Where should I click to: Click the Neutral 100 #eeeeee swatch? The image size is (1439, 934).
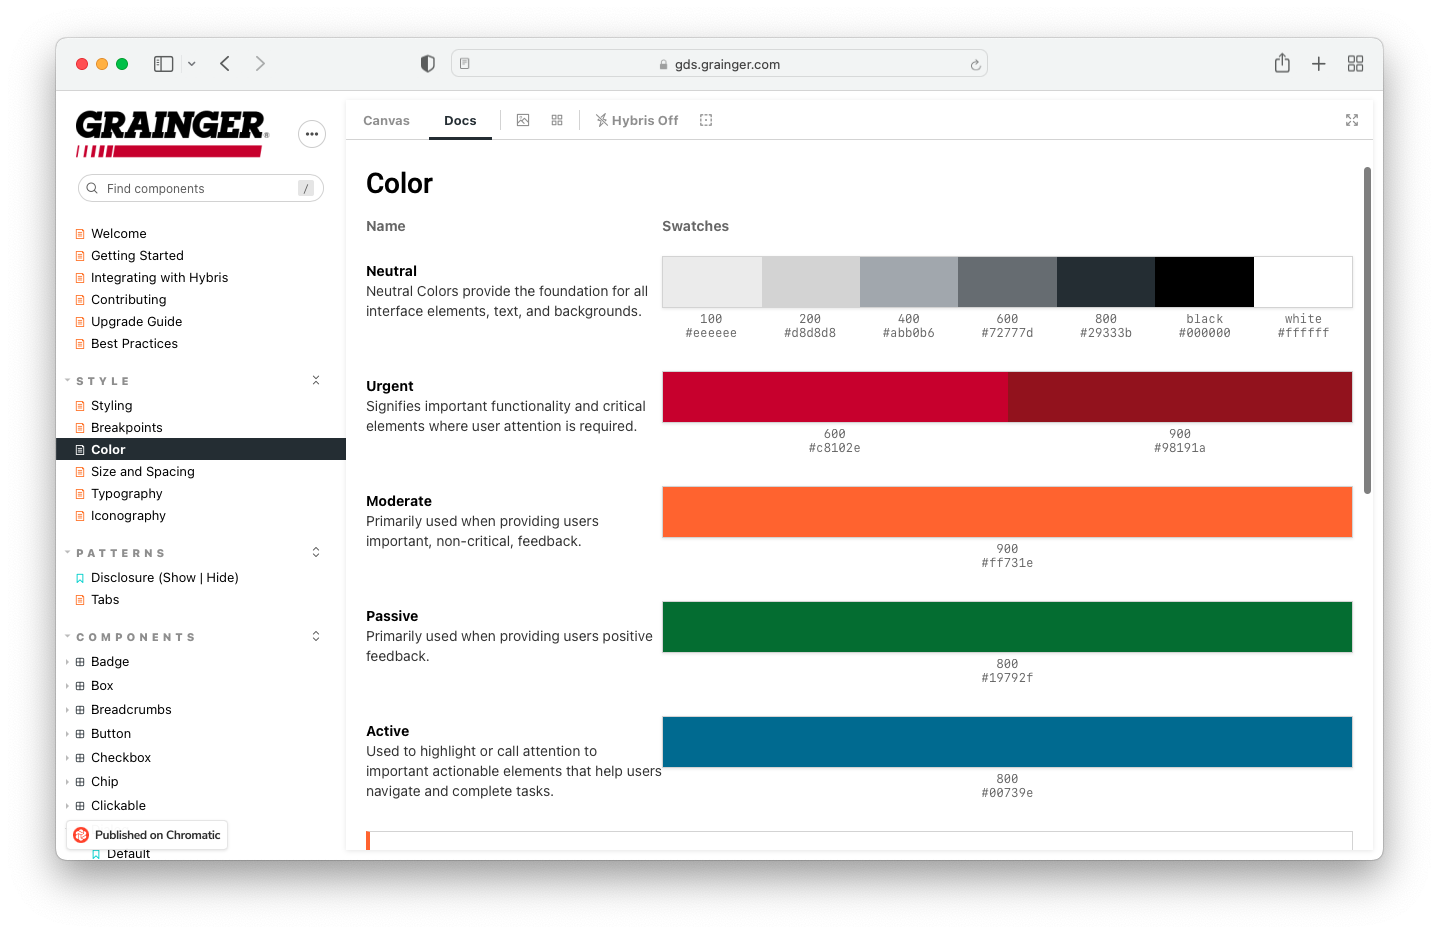[712, 282]
